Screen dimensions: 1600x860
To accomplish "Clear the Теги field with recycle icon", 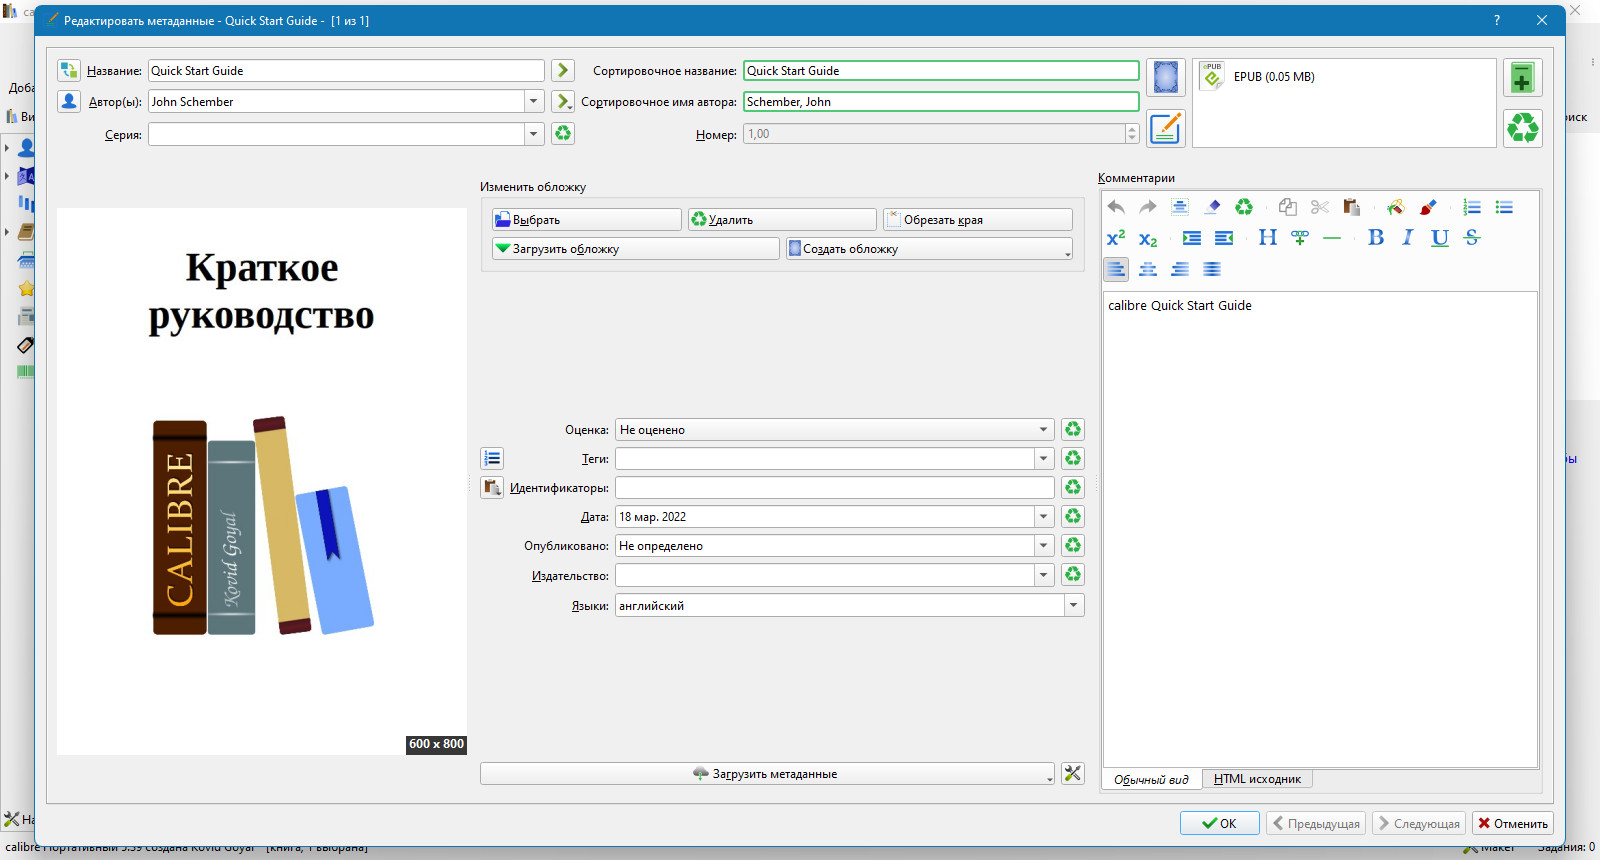I will tap(1073, 458).
